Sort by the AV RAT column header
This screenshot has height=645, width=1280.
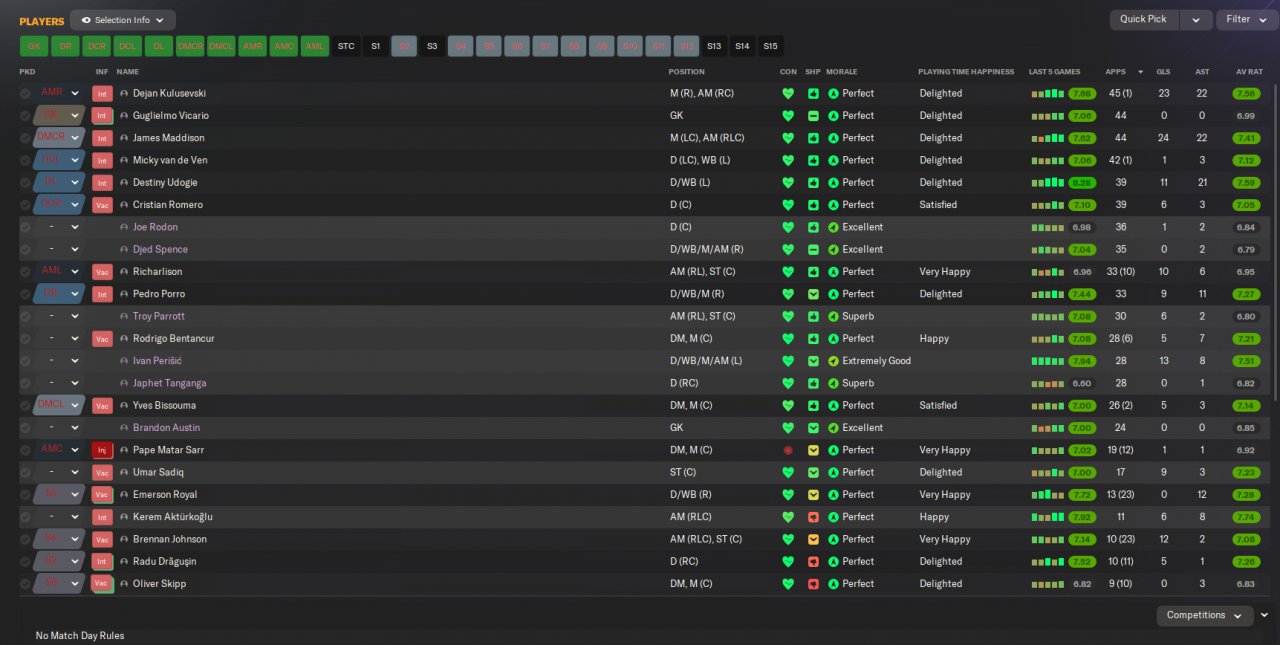pos(1249,72)
